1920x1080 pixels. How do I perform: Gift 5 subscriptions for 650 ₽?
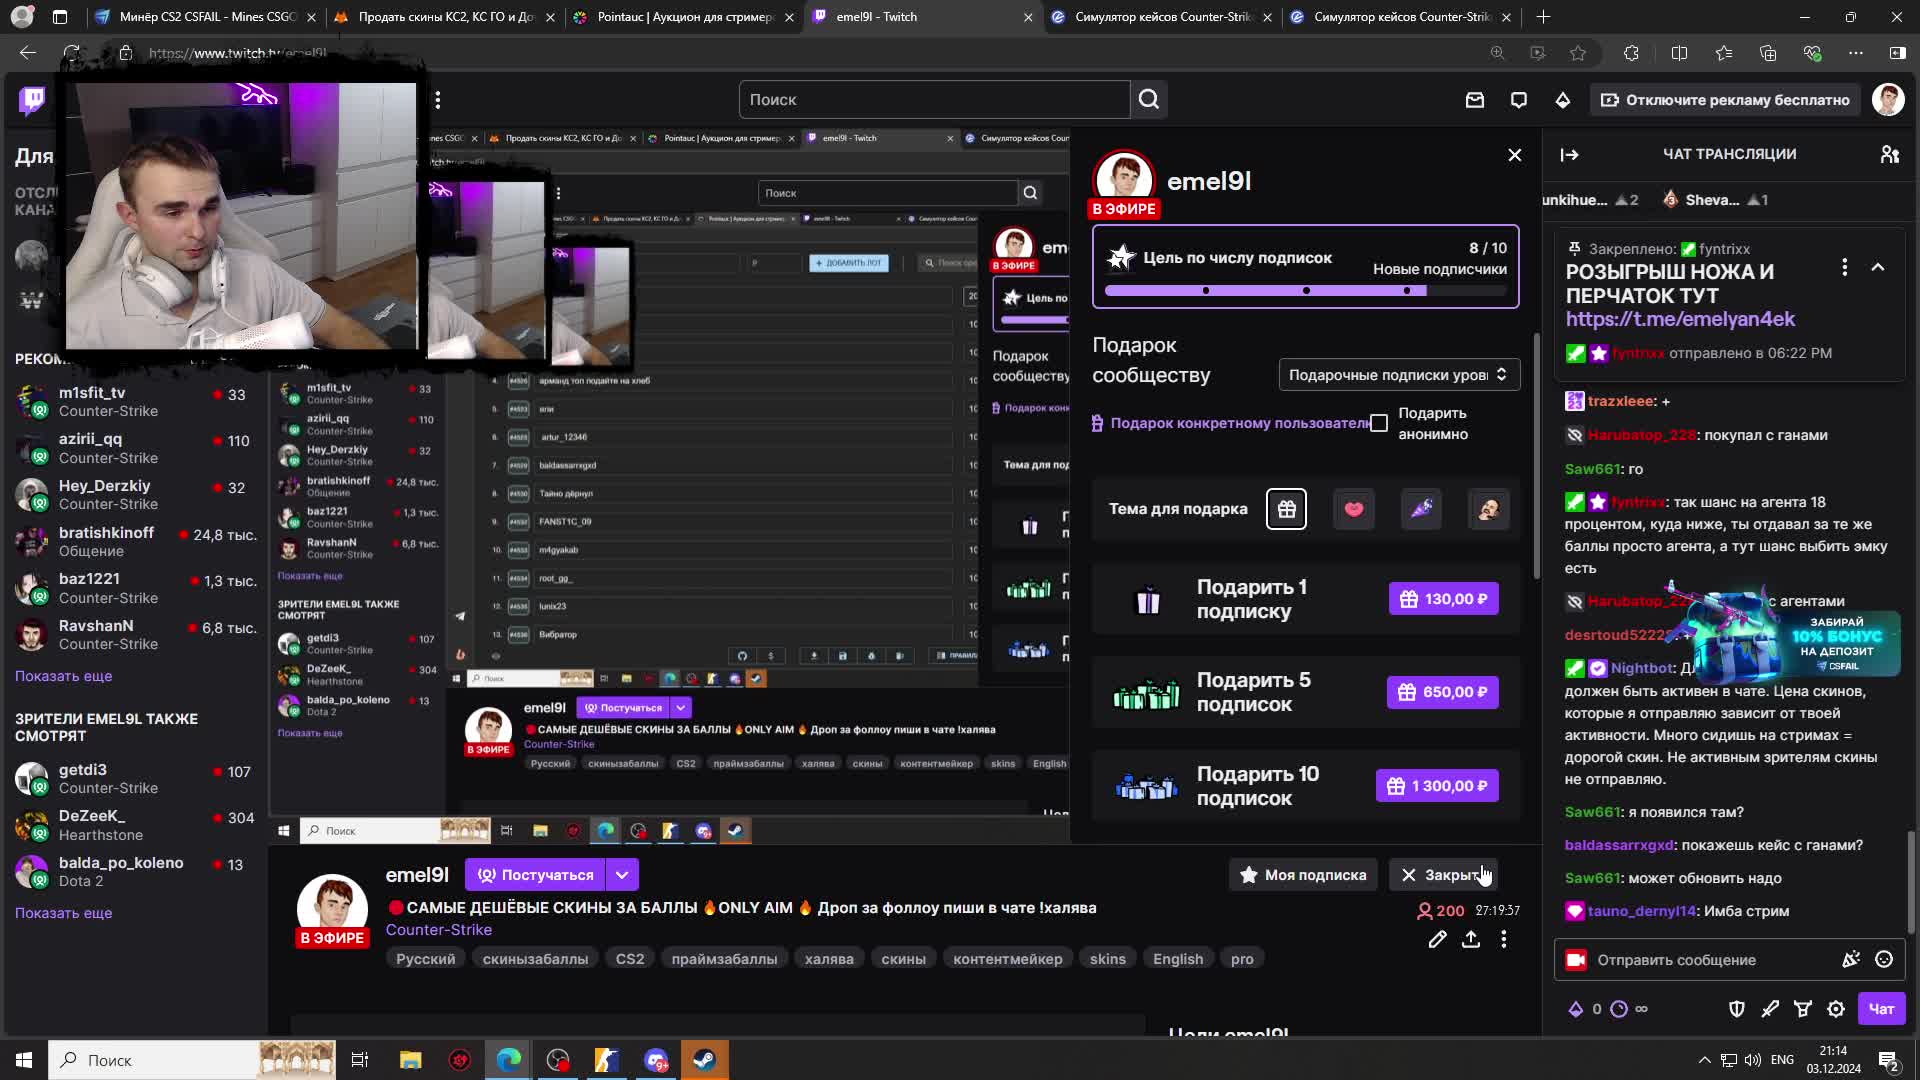pyautogui.click(x=1442, y=692)
